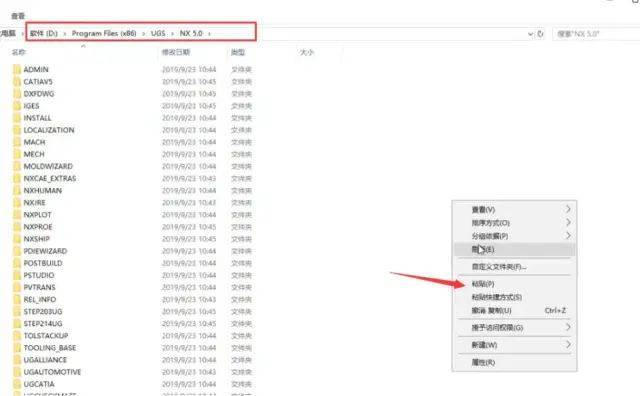The height and width of the screenshot is (396, 640).
Task: Select the STEP203UG folder name
Action: coord(43,311)
